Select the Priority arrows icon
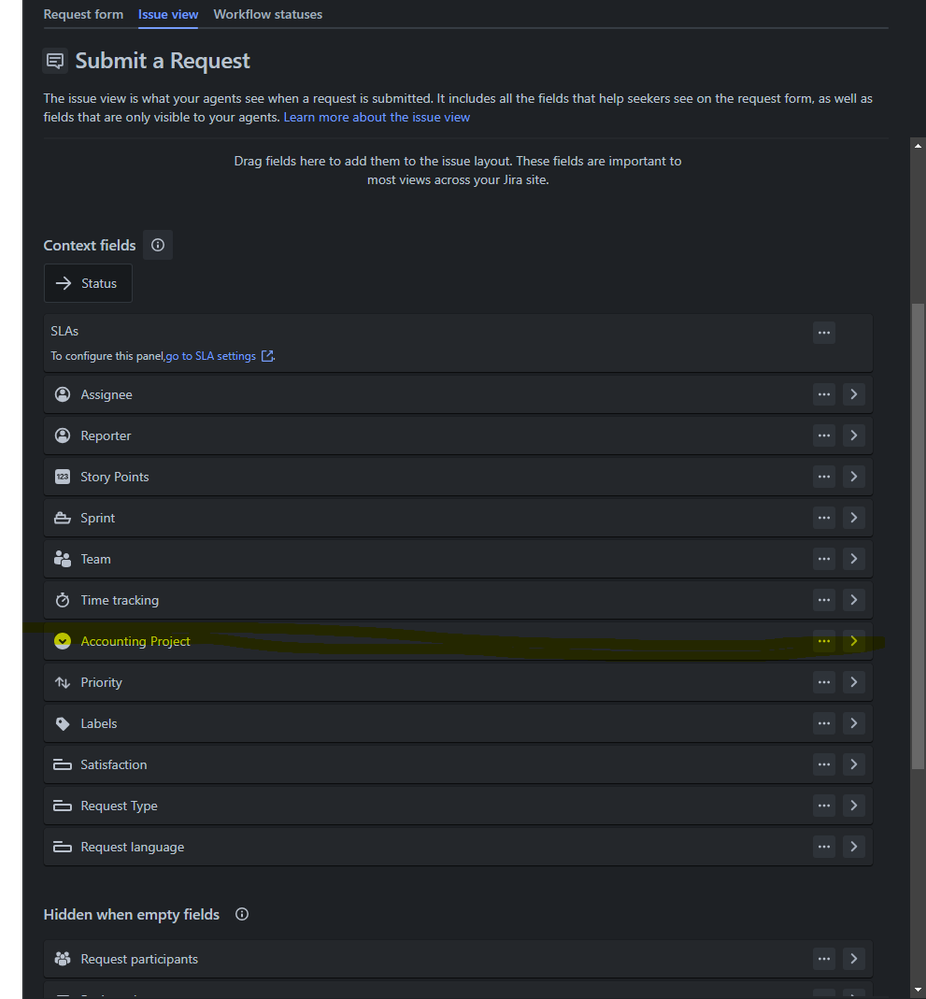This screenshot has height=999, width=926. [x=63, y=681]
